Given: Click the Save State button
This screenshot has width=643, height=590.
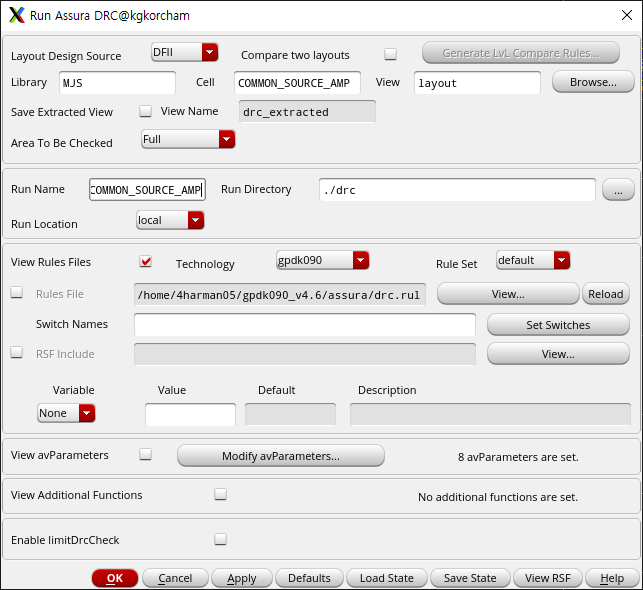Looking at the screenshot, I should (470, 578).
